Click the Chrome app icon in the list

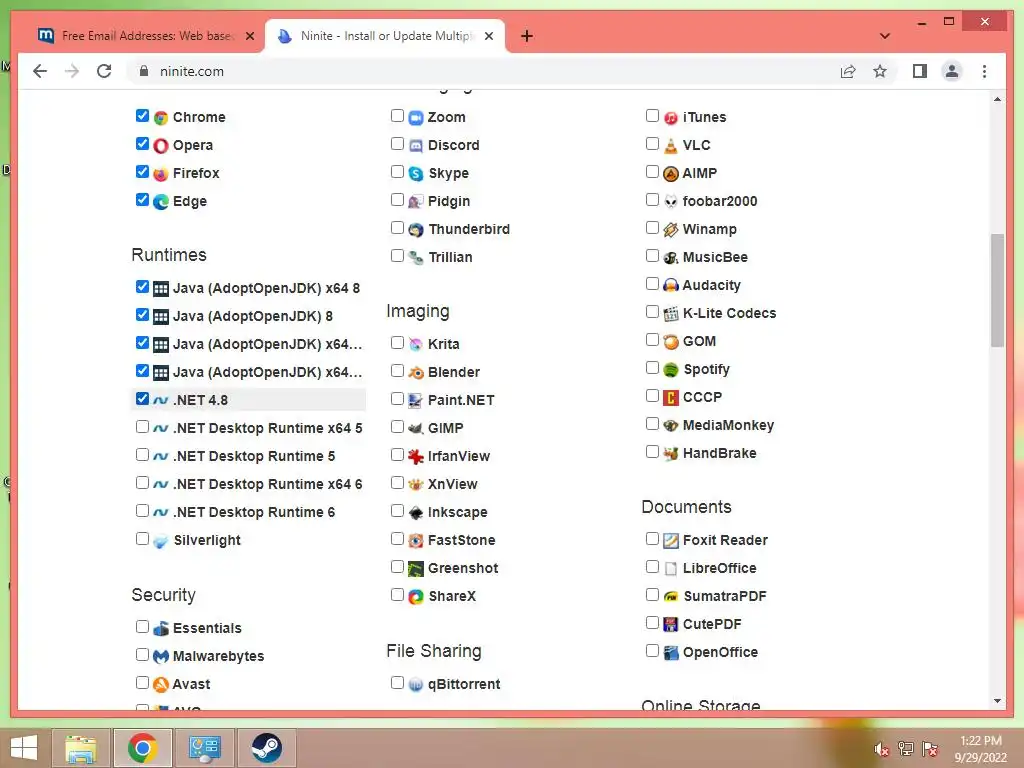point(161,118)
